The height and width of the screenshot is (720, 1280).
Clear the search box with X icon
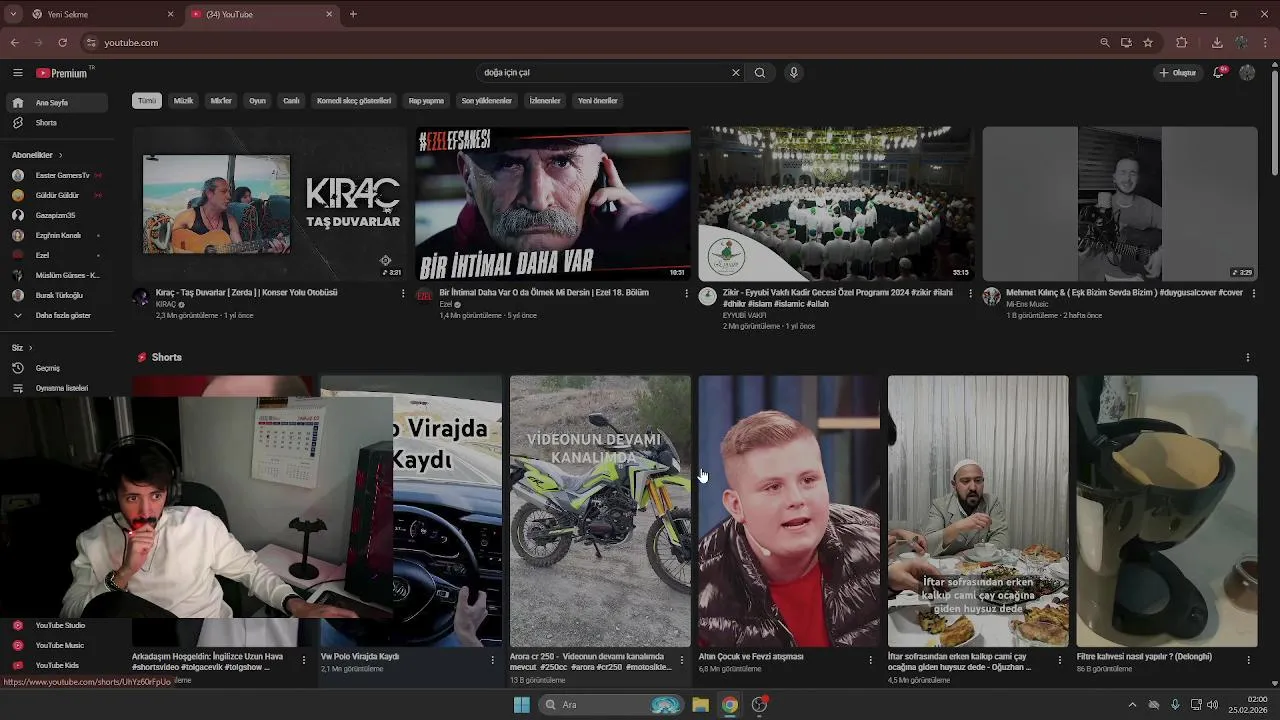[736, 73]
